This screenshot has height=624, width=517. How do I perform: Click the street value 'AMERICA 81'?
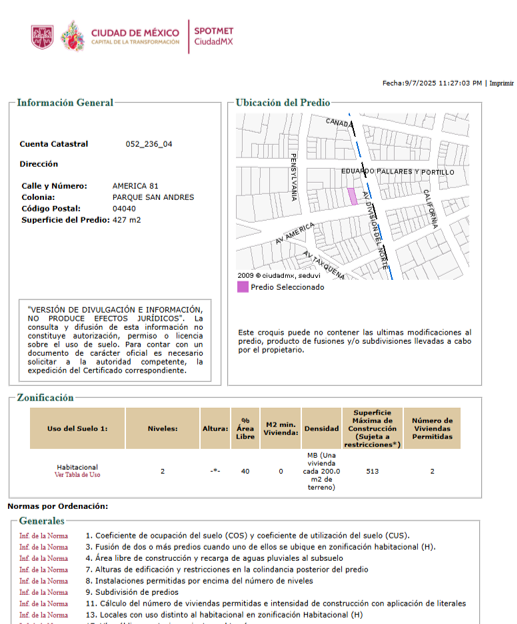tap(135, 186)
